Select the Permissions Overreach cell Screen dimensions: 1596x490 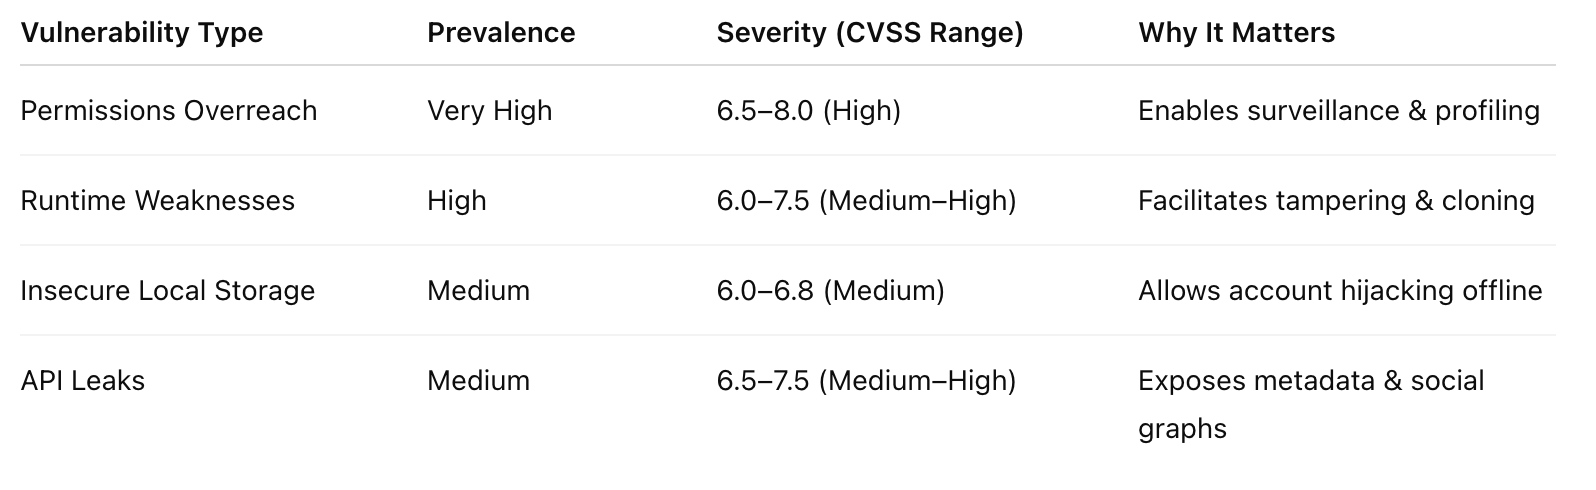pos(169,110)
